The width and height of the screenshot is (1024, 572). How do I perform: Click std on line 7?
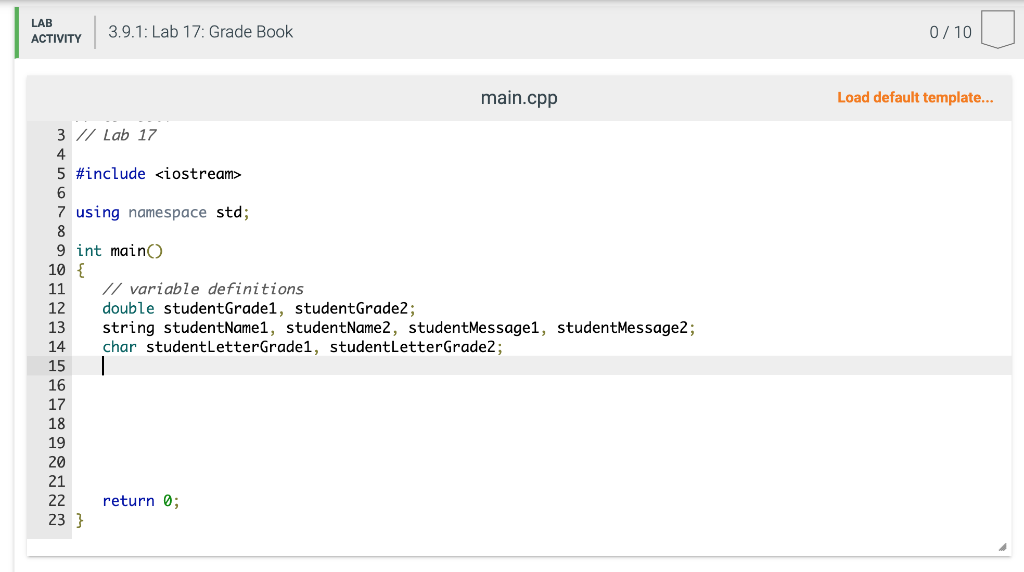[229, 213]
